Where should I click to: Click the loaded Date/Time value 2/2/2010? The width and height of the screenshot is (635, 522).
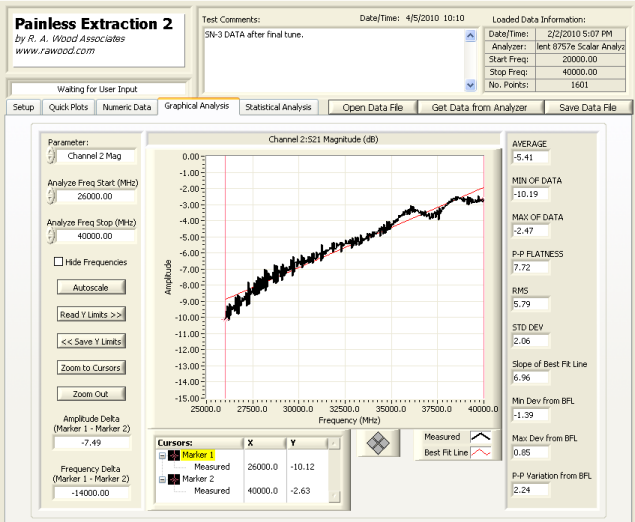tap(580, 34)
